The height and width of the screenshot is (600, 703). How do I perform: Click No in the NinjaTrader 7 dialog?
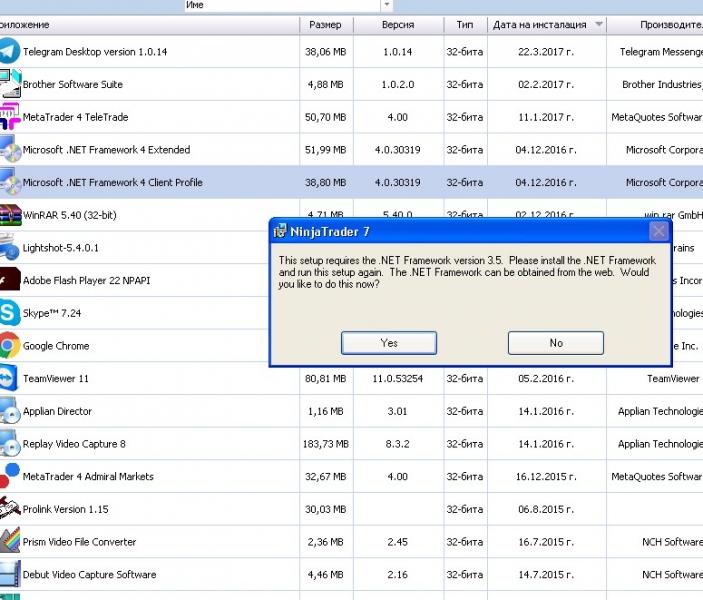pyautogui.click(x=555, y=343)
